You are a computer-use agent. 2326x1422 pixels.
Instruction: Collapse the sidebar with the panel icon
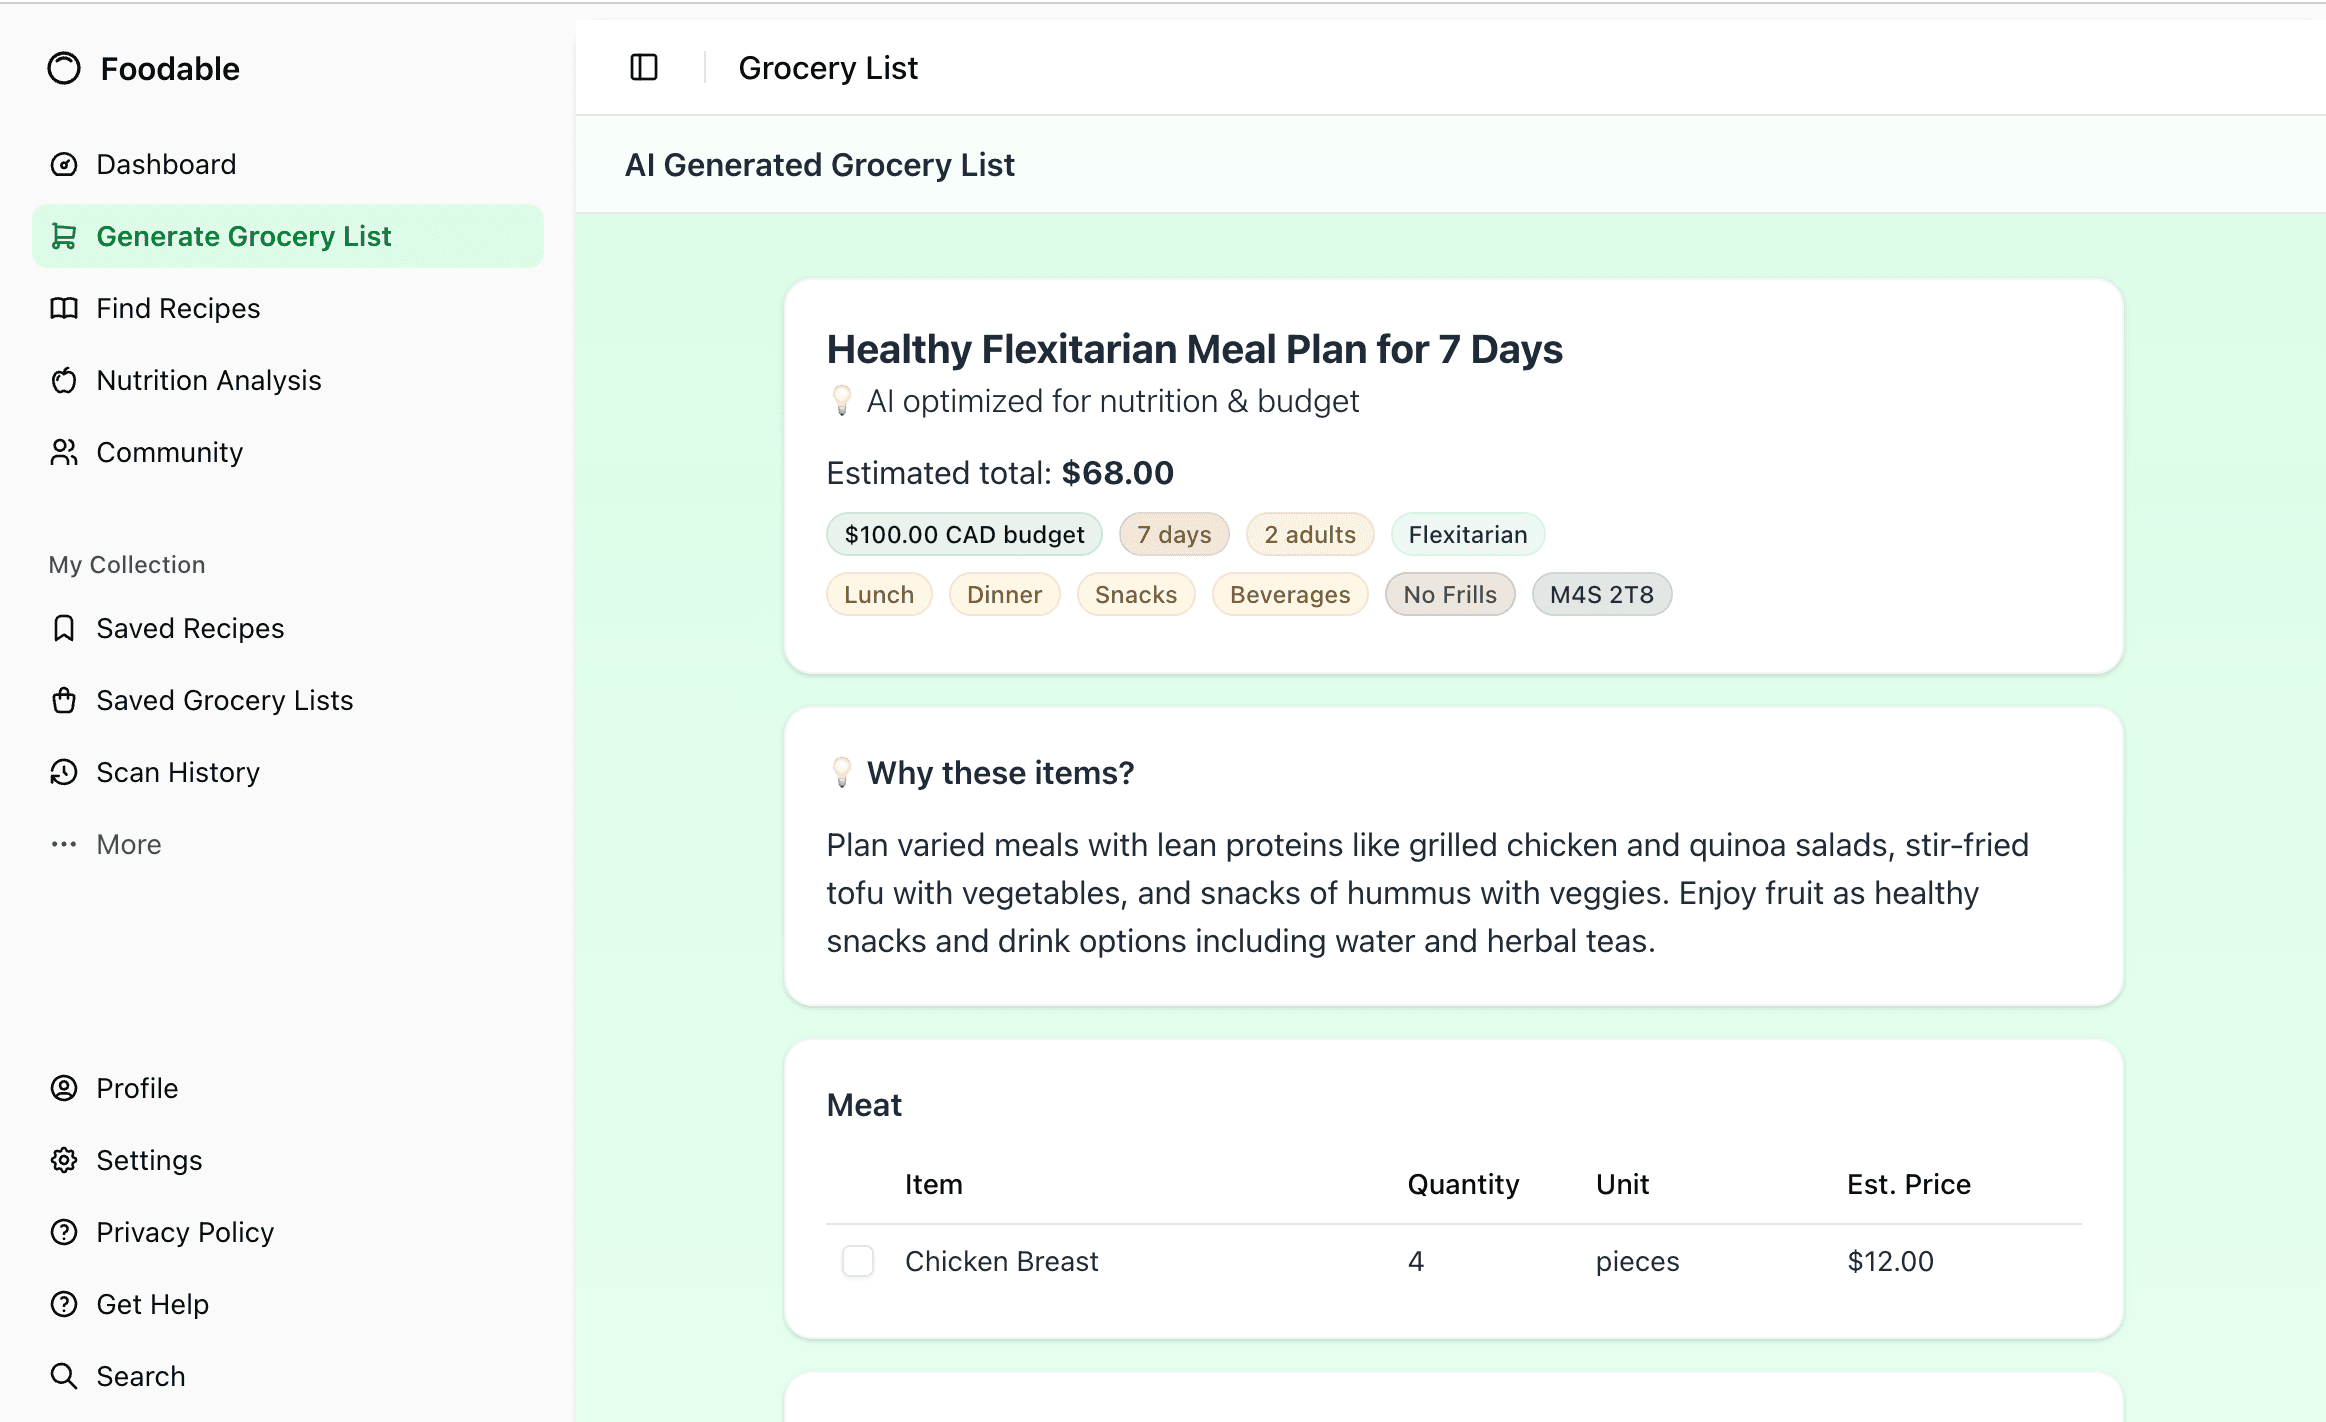point(643,66)
